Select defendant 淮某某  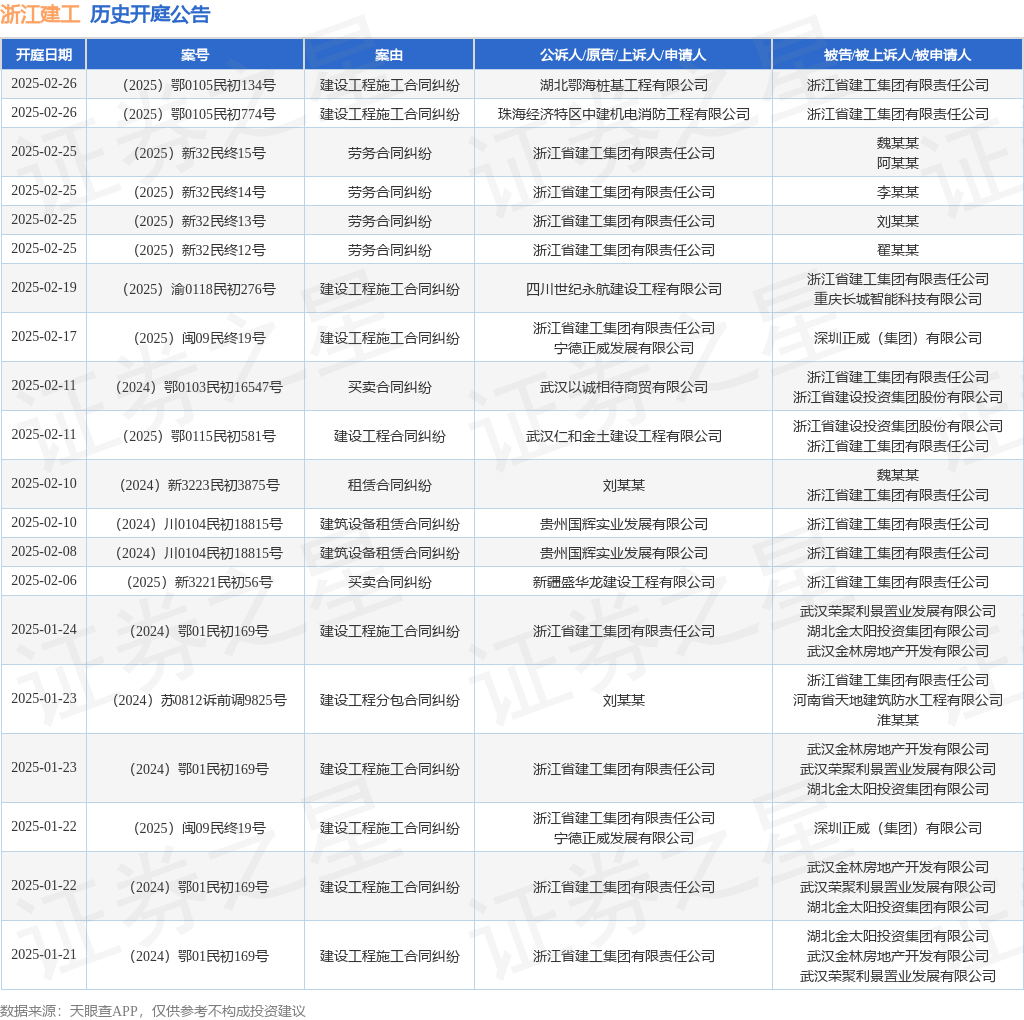click(897, 720)
